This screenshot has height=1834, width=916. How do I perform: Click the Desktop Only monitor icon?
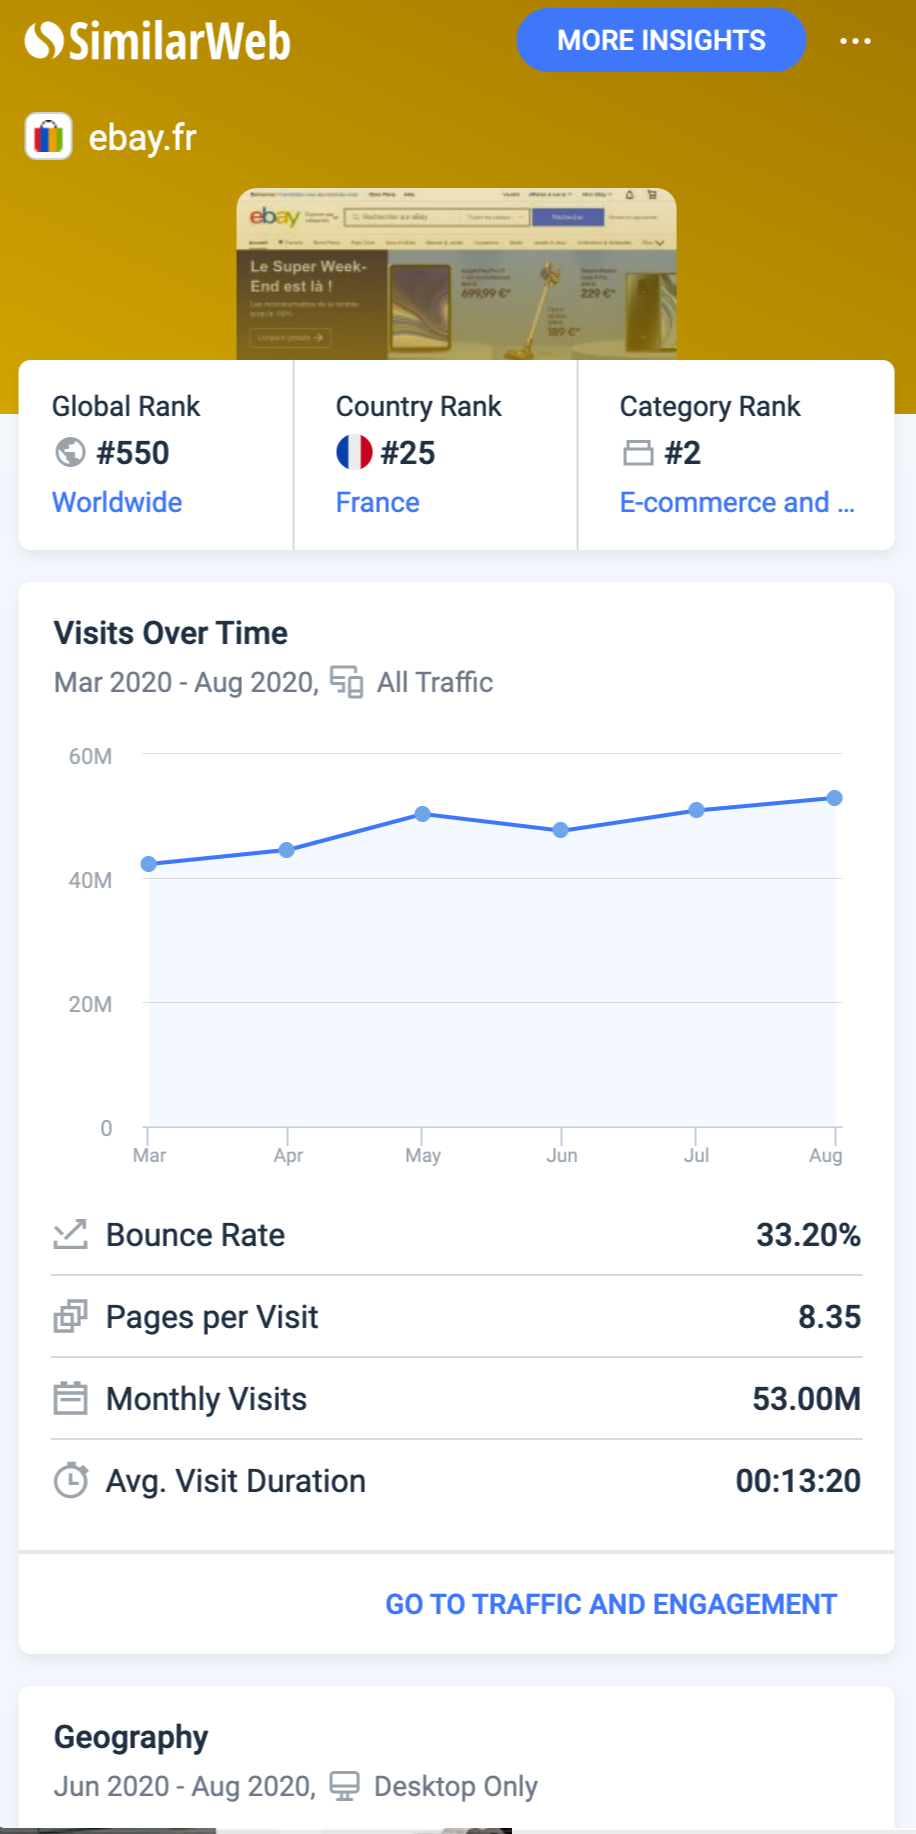pos(345,1786)
